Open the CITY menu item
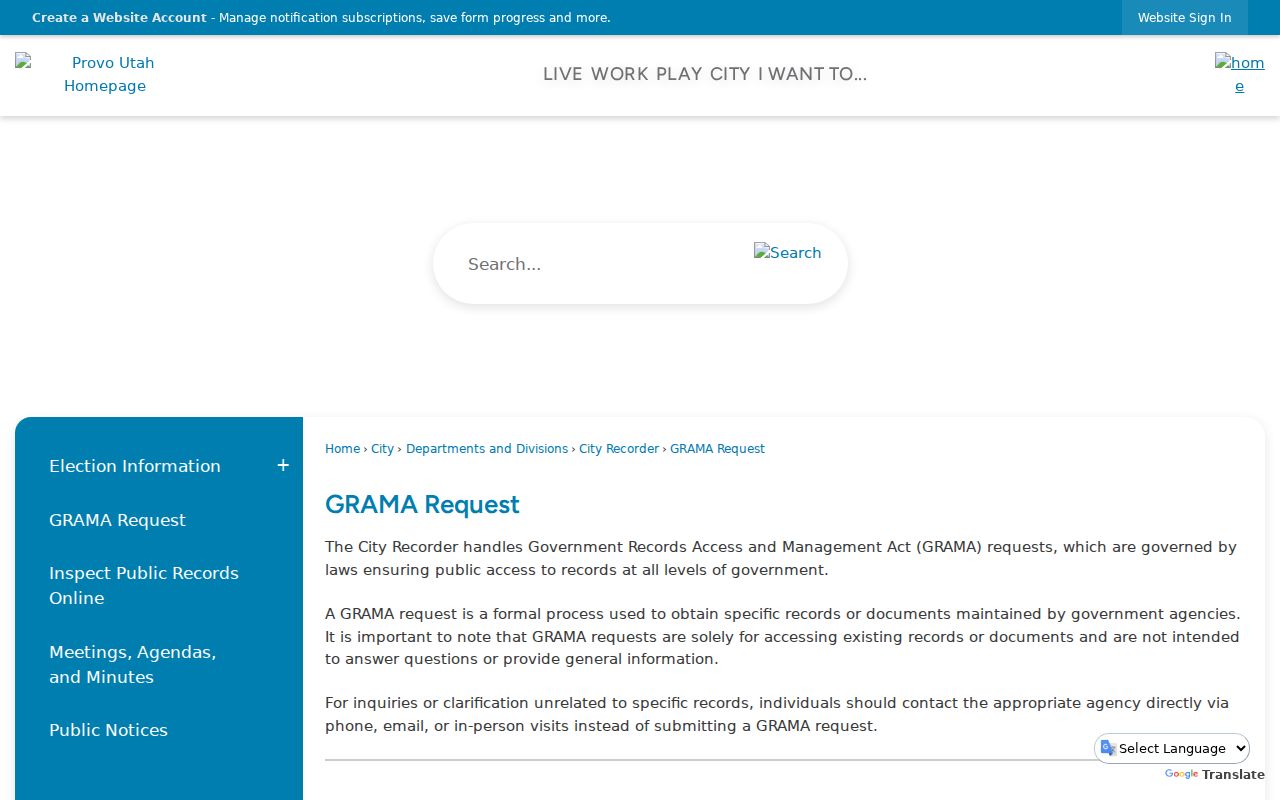 tap(730, 74)
